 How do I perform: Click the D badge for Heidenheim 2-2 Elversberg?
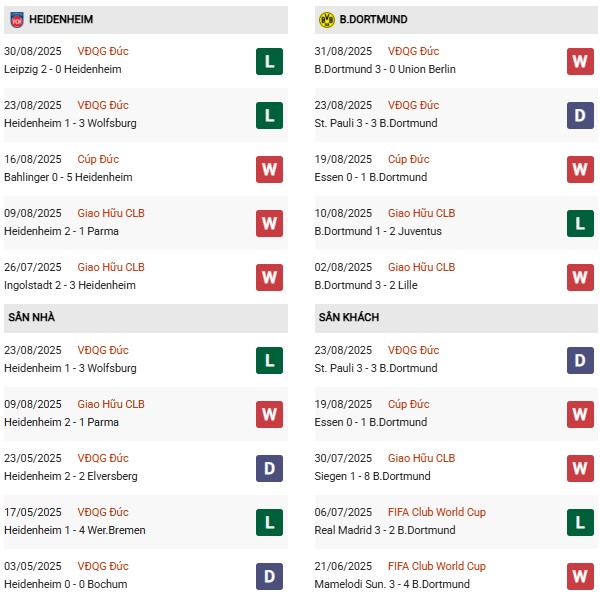(269, 468)
